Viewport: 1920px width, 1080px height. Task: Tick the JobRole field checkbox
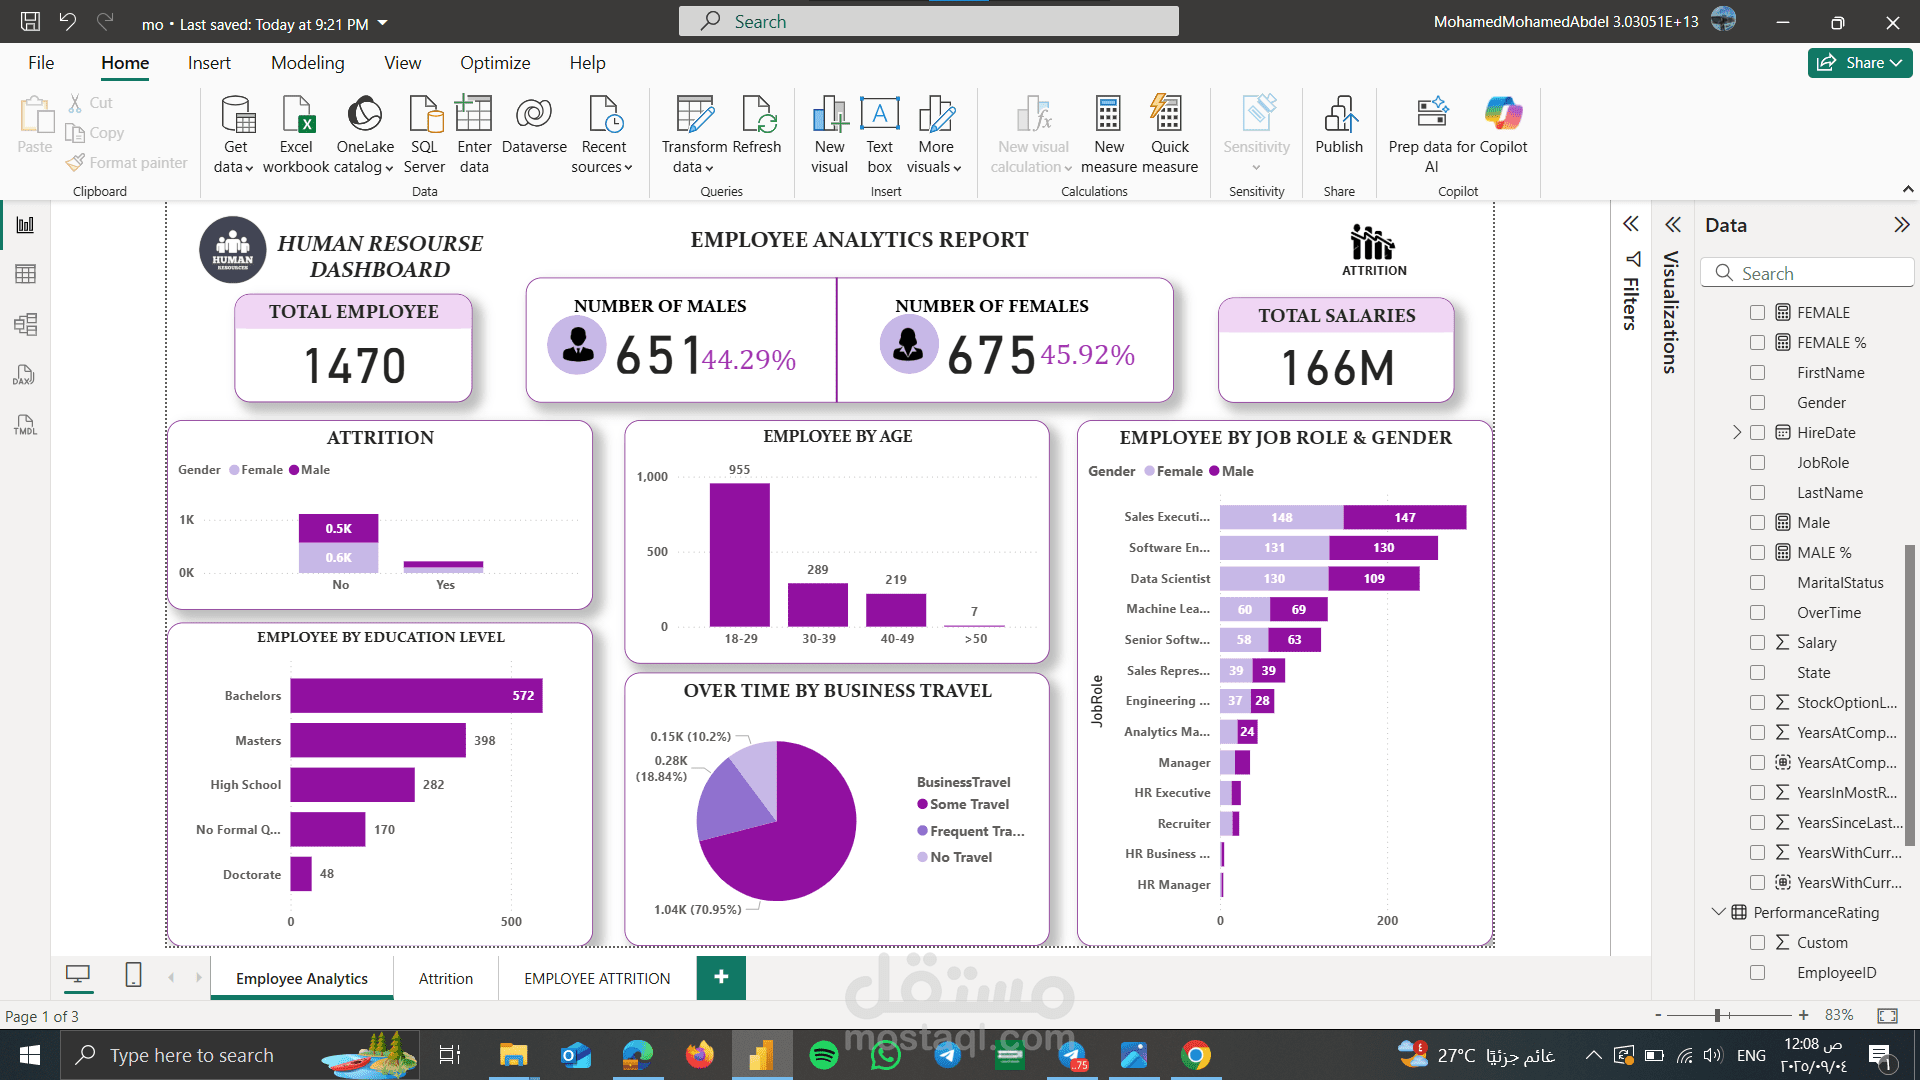pyautogui.click(x=1757, y=463)
